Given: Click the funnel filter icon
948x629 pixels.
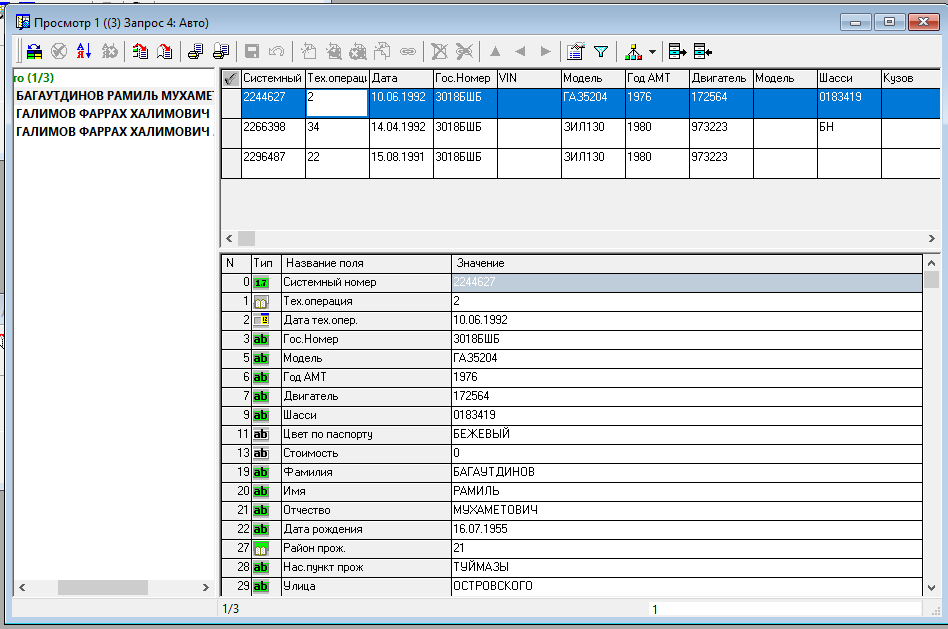Looking at the screenshot, I should pyautogui.click(x=601, y=51).
